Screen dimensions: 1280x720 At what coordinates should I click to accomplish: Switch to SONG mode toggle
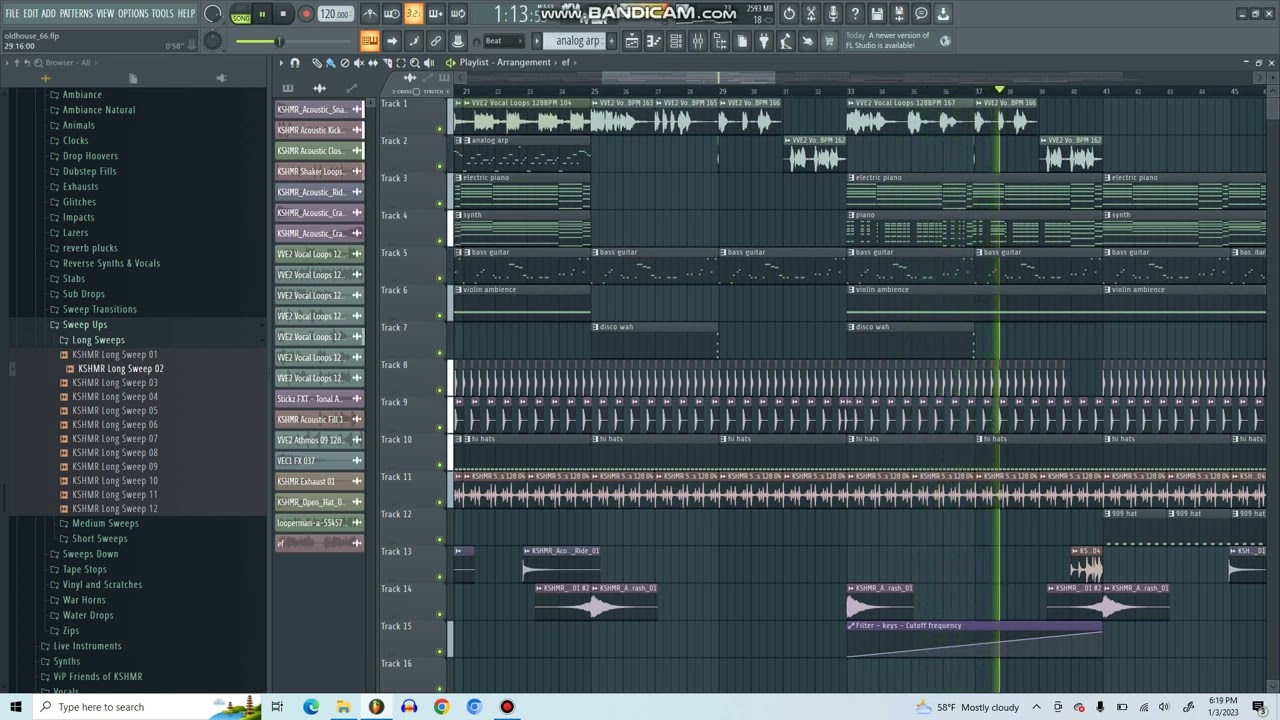[x=241, y=16]
